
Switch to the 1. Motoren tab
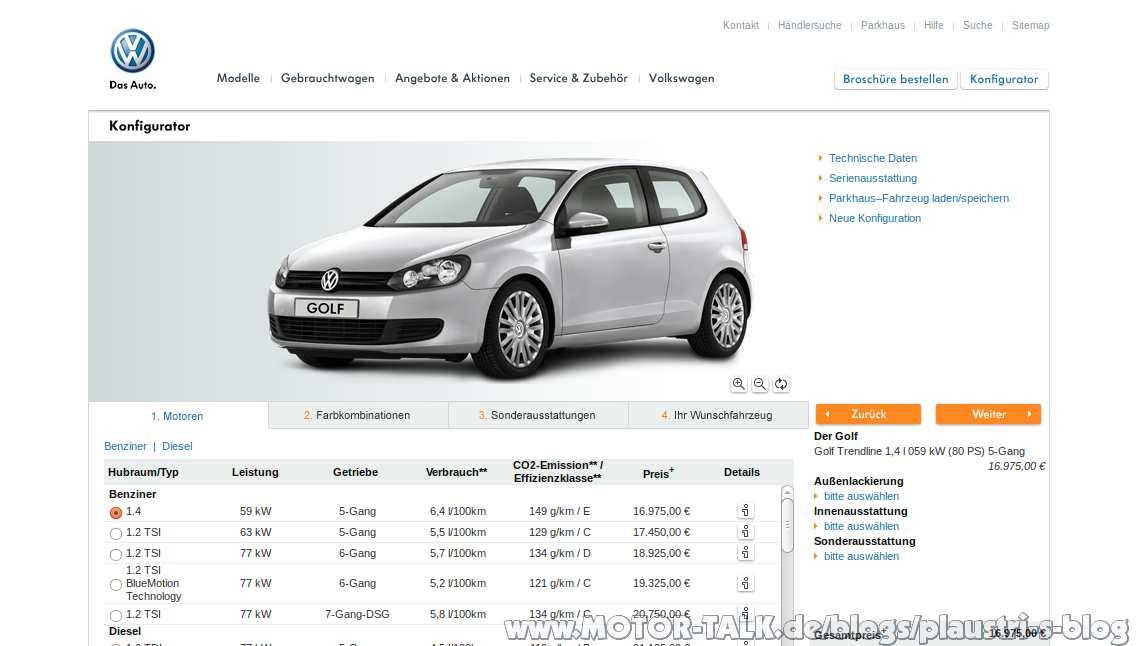178,415
